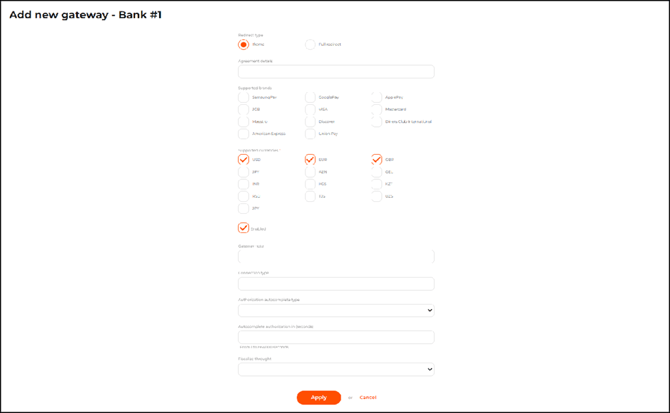The height and width of the screenshot is (413, 670).
Task: Check the JCB brand checkbox
Action: [x=243, y=109]
